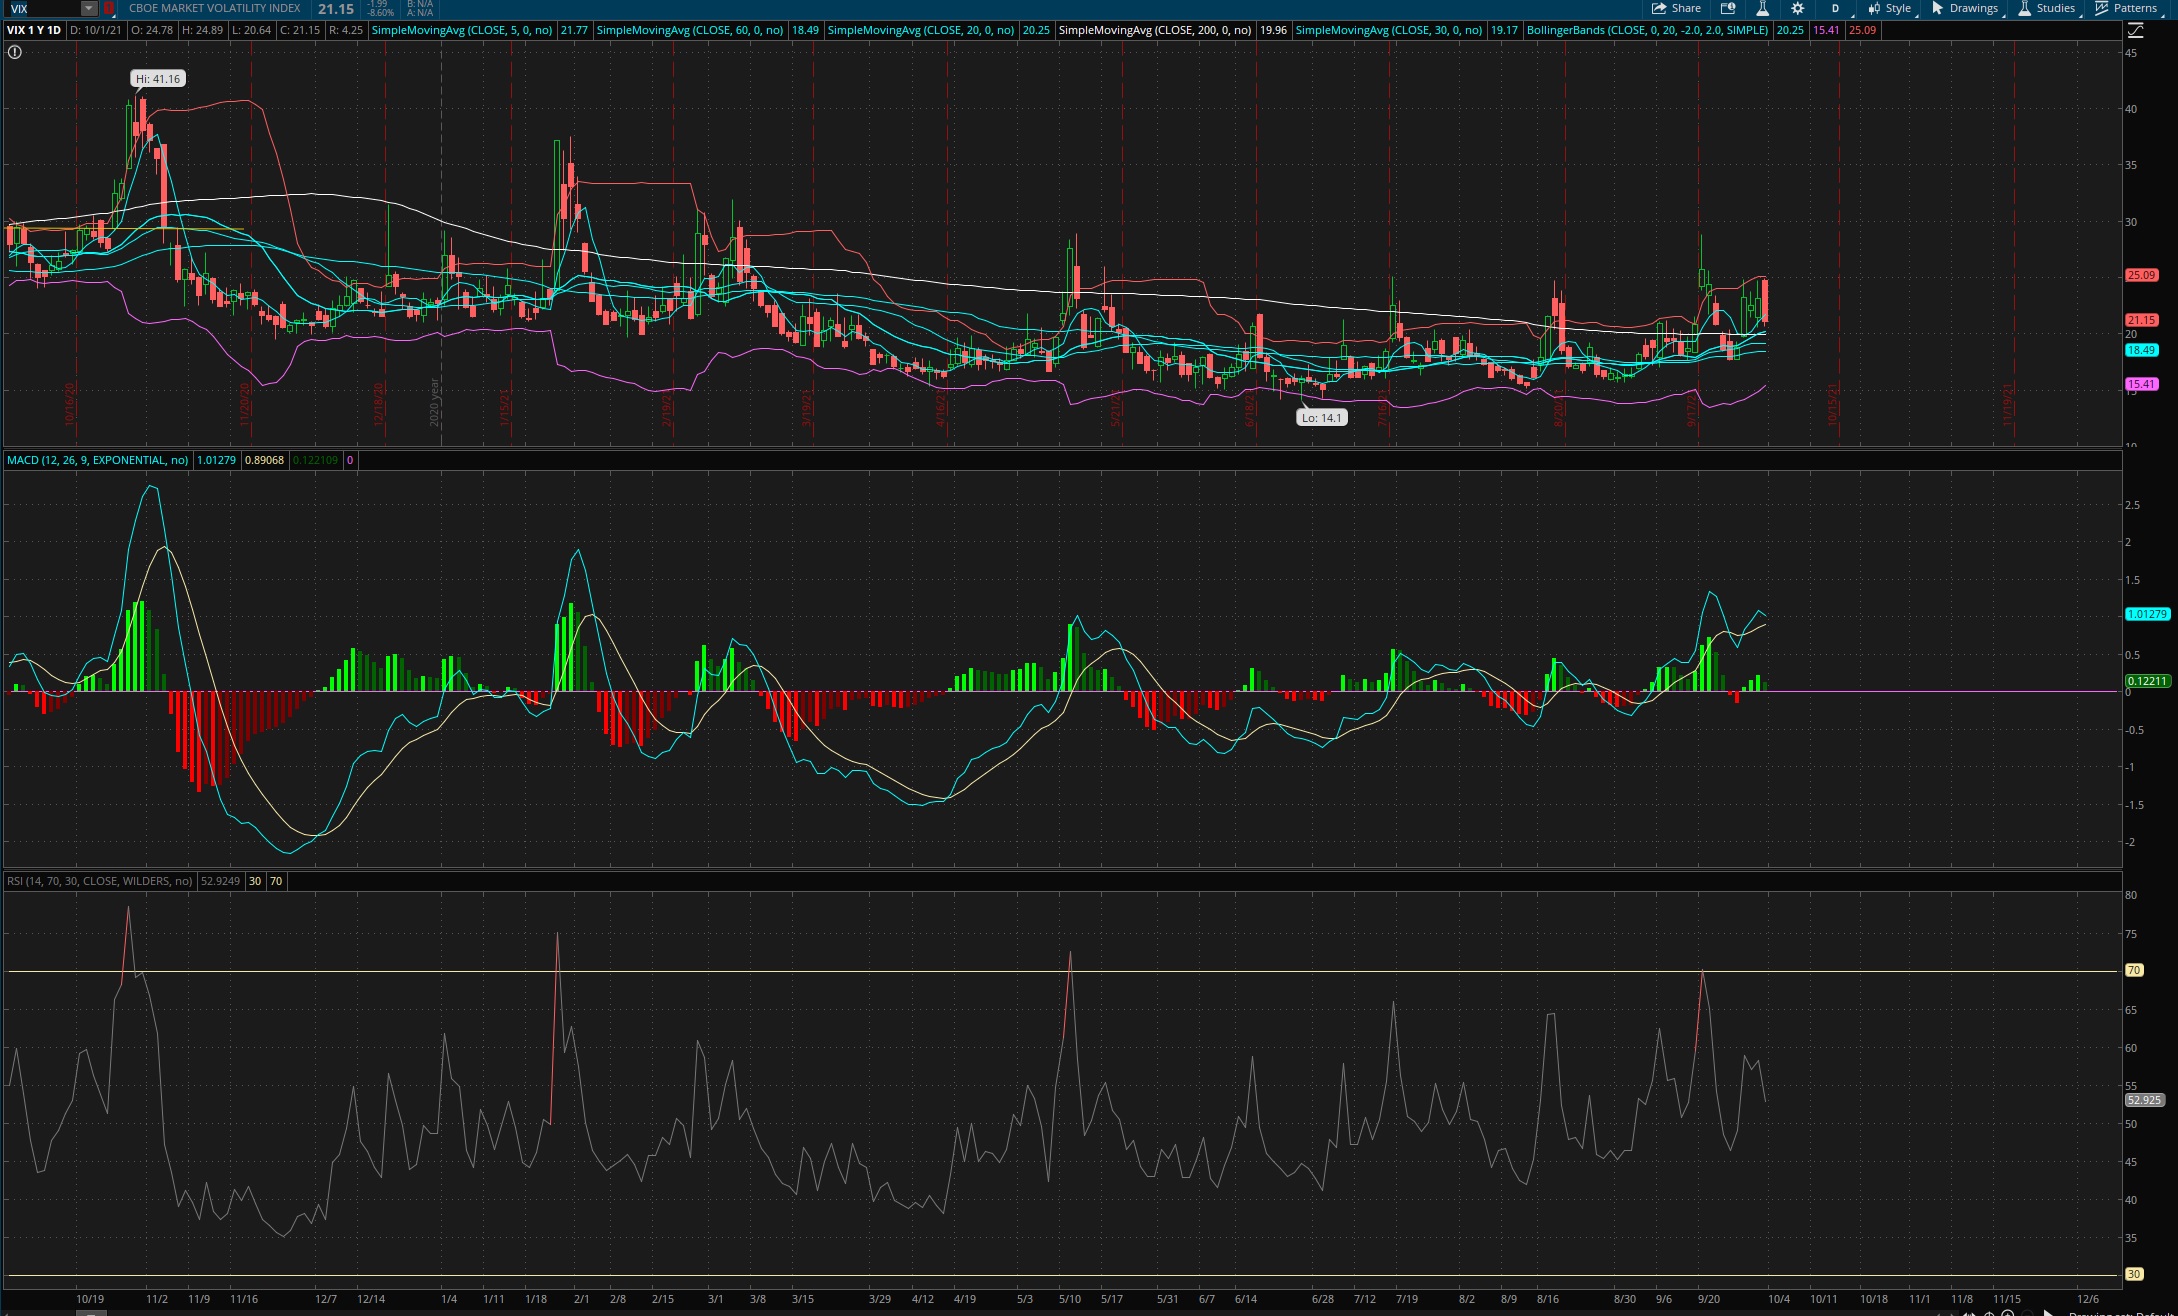The width and height of the screenshot is (2178, 1316).
Task: Click the 19.96 SMA 200 value
Action: click(x=1273, y=30)
